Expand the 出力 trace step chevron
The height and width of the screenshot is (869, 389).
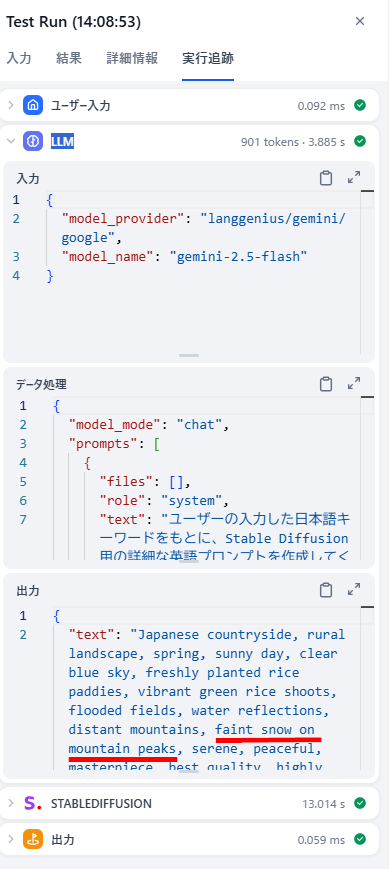pos(11,839)
